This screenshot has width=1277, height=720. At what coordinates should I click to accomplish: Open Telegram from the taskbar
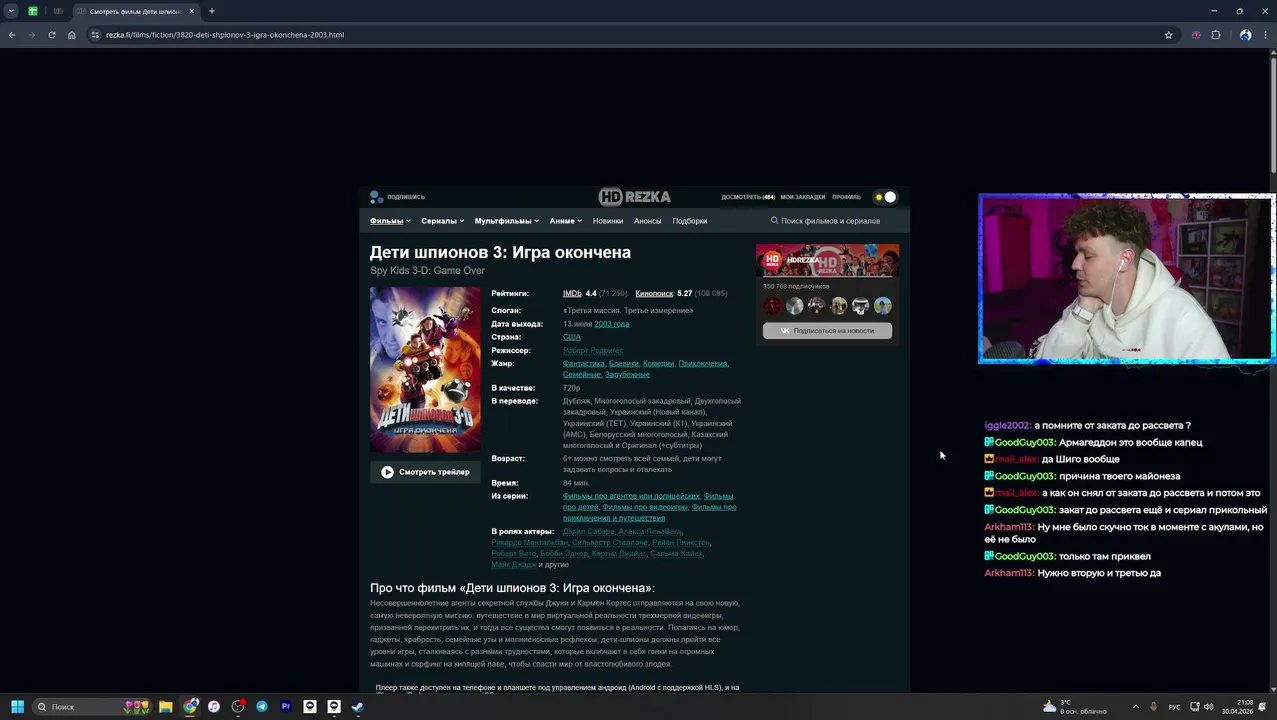[262, 707]
